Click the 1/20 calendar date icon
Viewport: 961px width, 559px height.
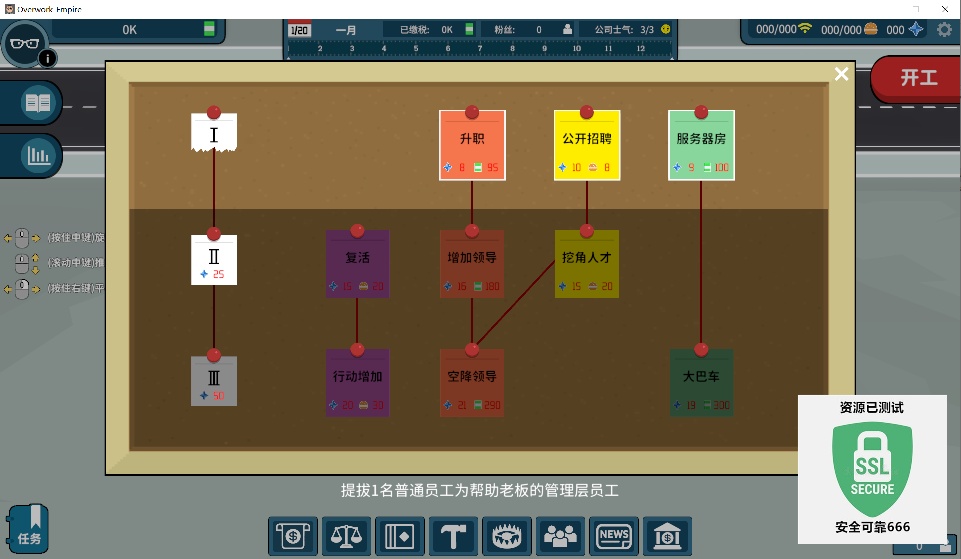pos(300,29)
